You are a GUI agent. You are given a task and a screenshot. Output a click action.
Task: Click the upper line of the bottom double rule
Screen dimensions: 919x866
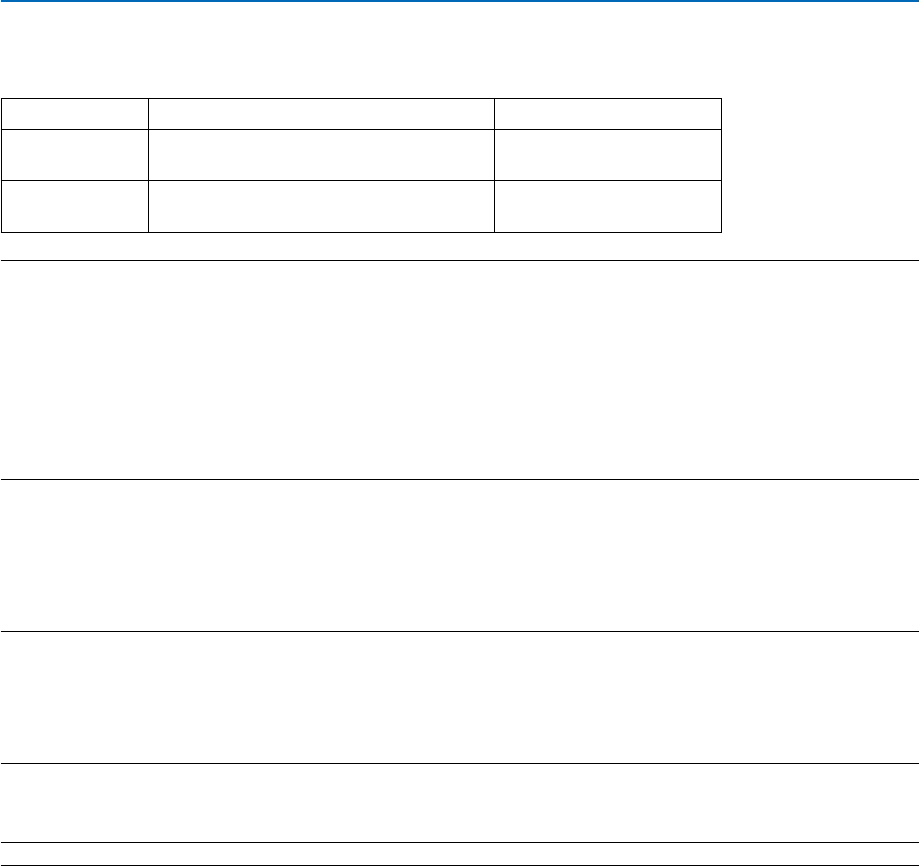(459, 842)
